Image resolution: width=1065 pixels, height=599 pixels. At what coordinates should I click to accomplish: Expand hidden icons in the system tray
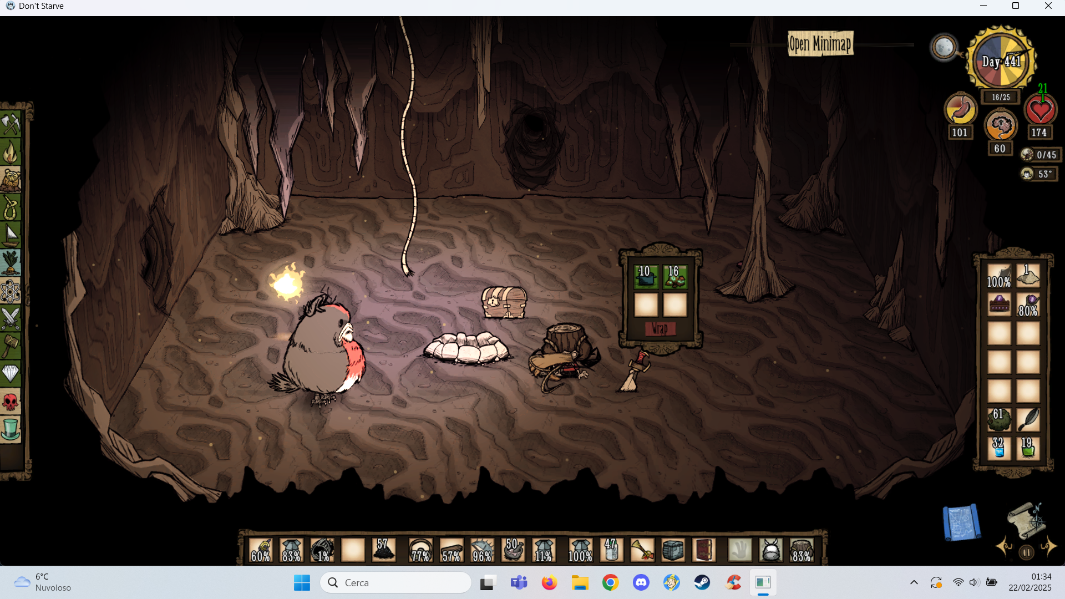click(913, 581)
